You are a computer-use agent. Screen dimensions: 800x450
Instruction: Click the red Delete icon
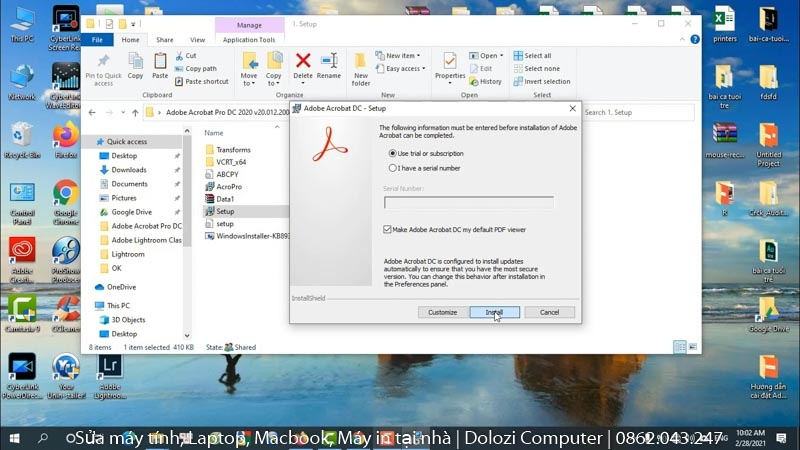pyautogui.click(x=303, y=61)
